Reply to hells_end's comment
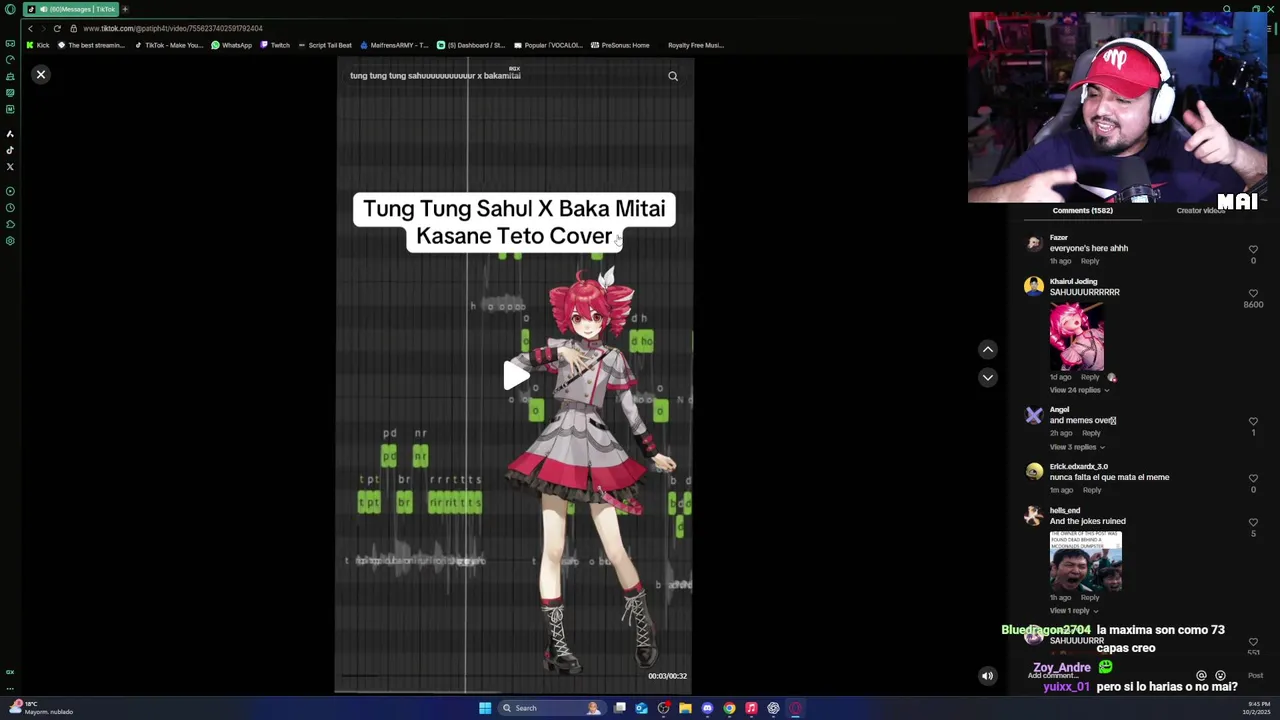 click(x=1090, y=597)
